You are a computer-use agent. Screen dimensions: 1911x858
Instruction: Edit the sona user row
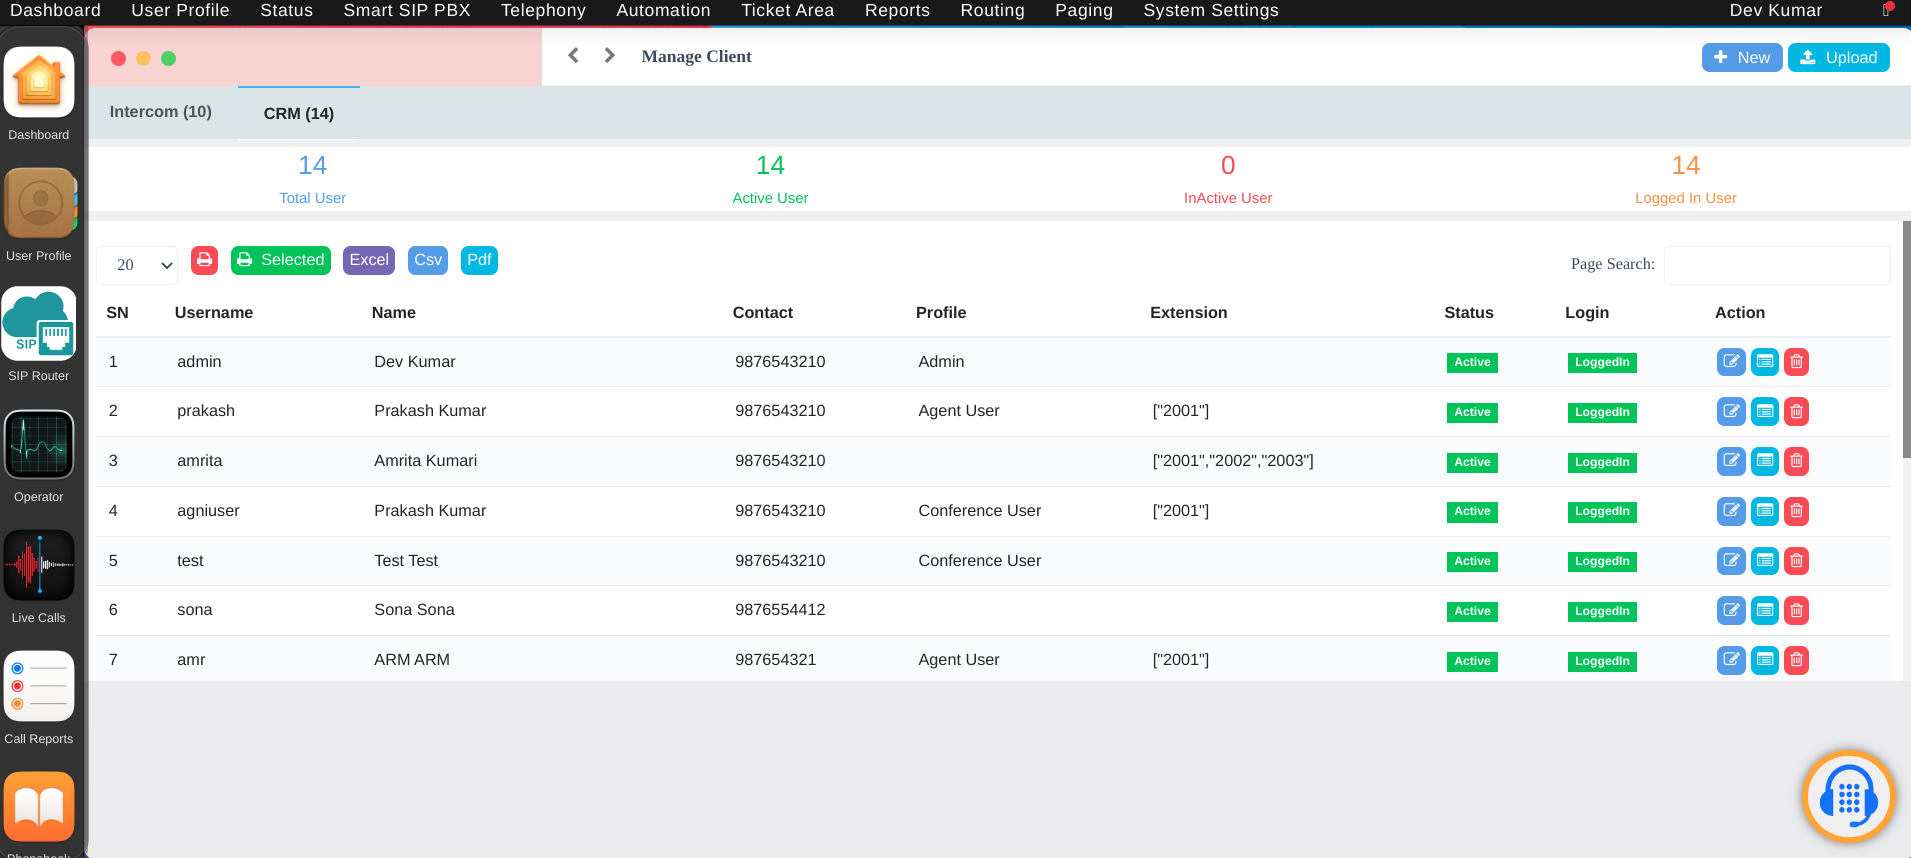pyautogui.click(x=1731, y=610)
